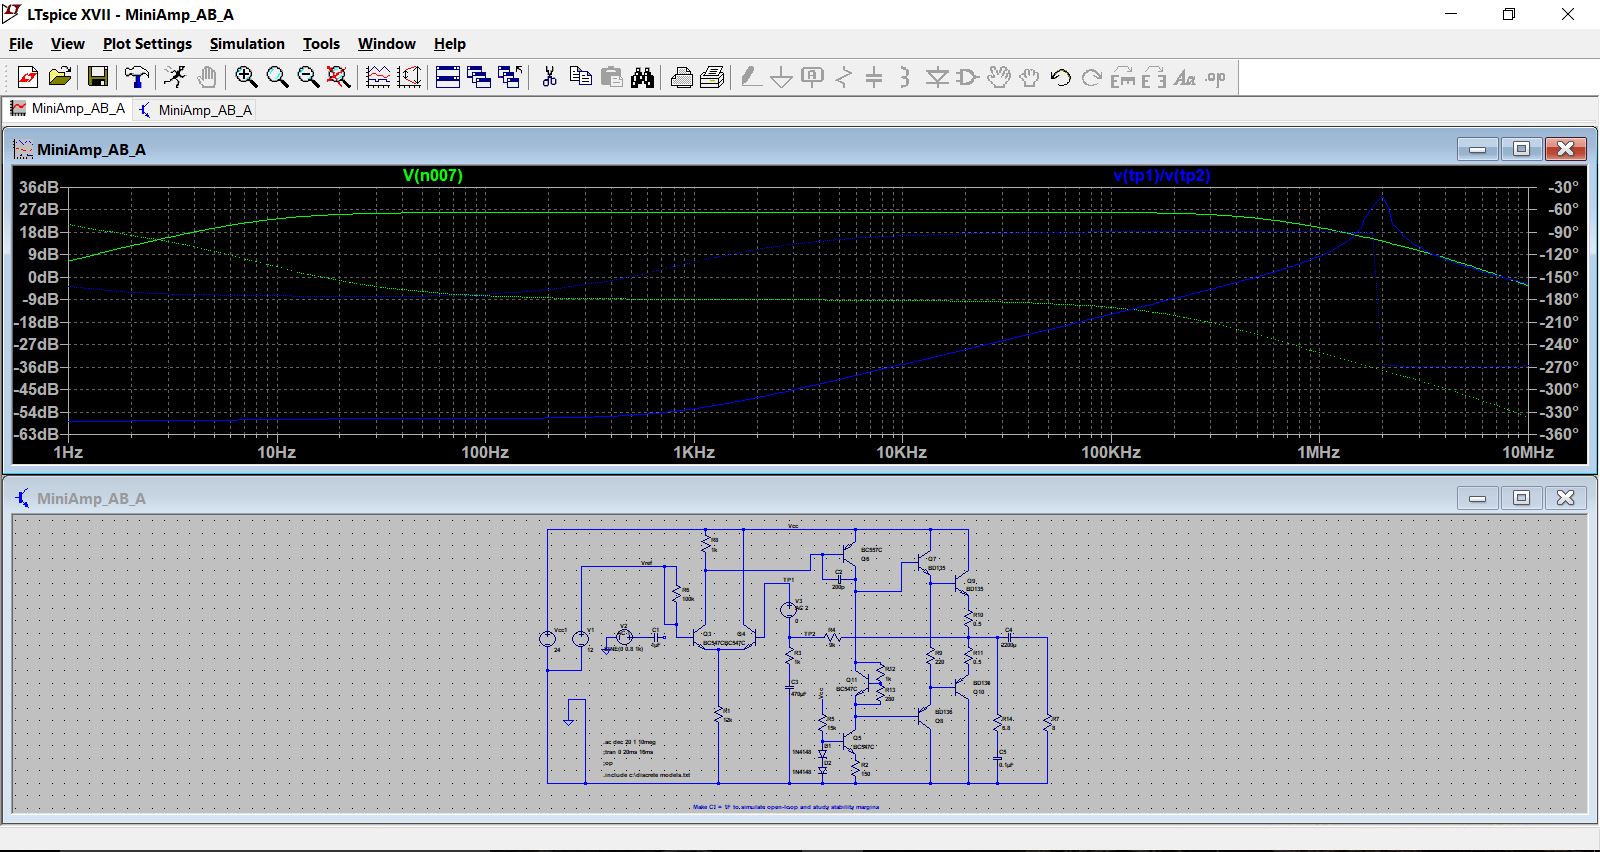This screenshot has width=1600, height=852.
Task: Maximize the schematic child window
Action: (x=1521, y=498)
